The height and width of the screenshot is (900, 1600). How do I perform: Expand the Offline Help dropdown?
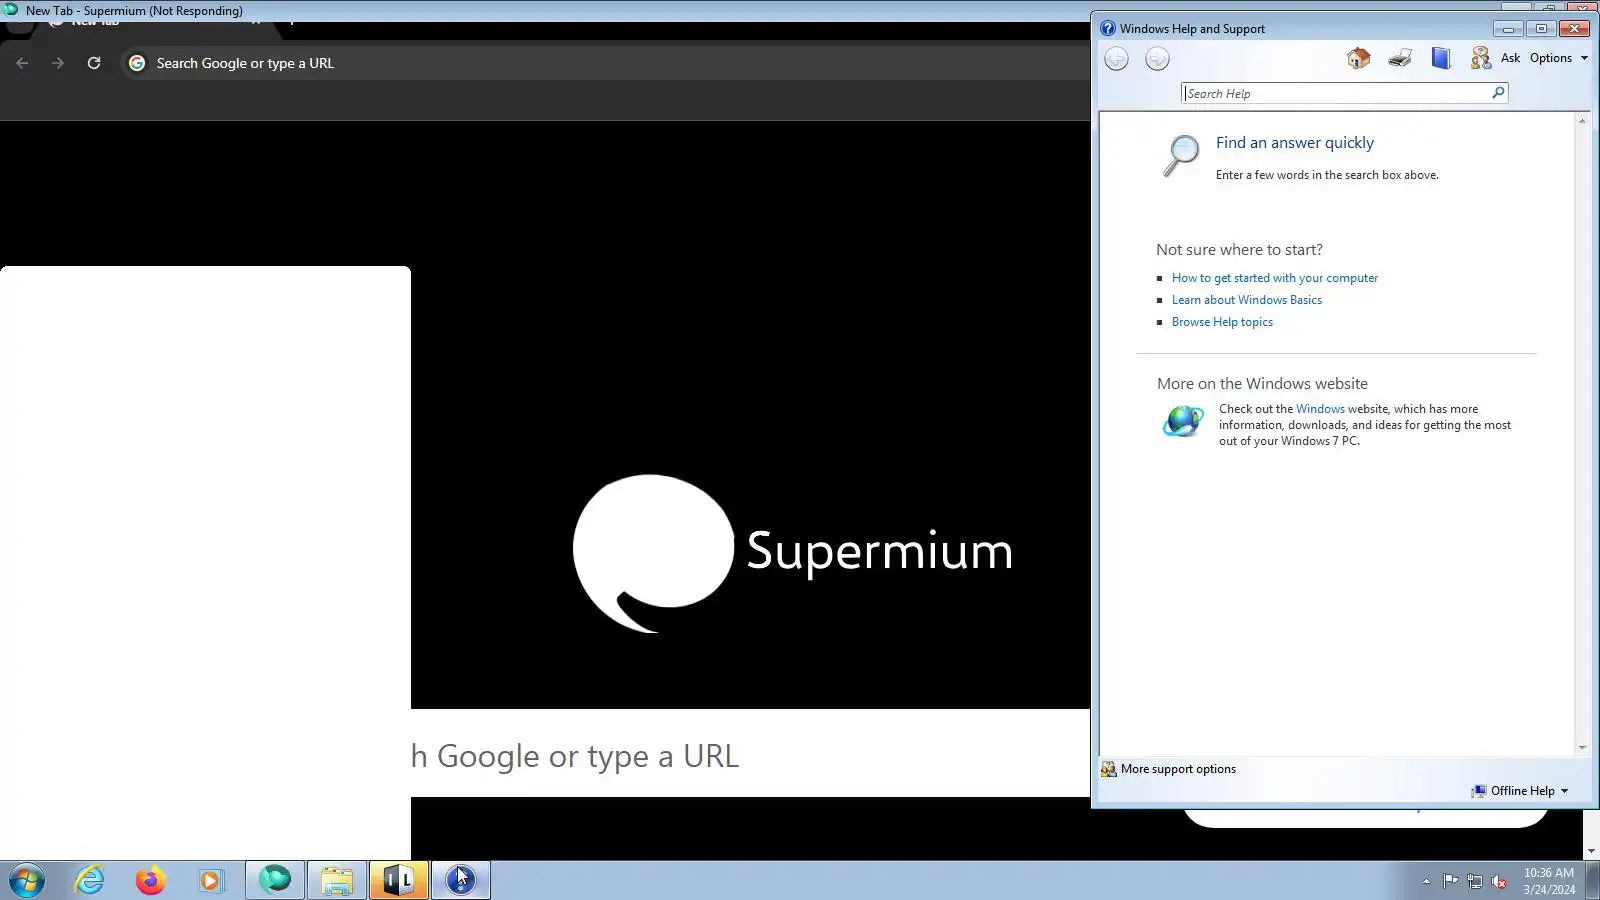click(1520, 791)
